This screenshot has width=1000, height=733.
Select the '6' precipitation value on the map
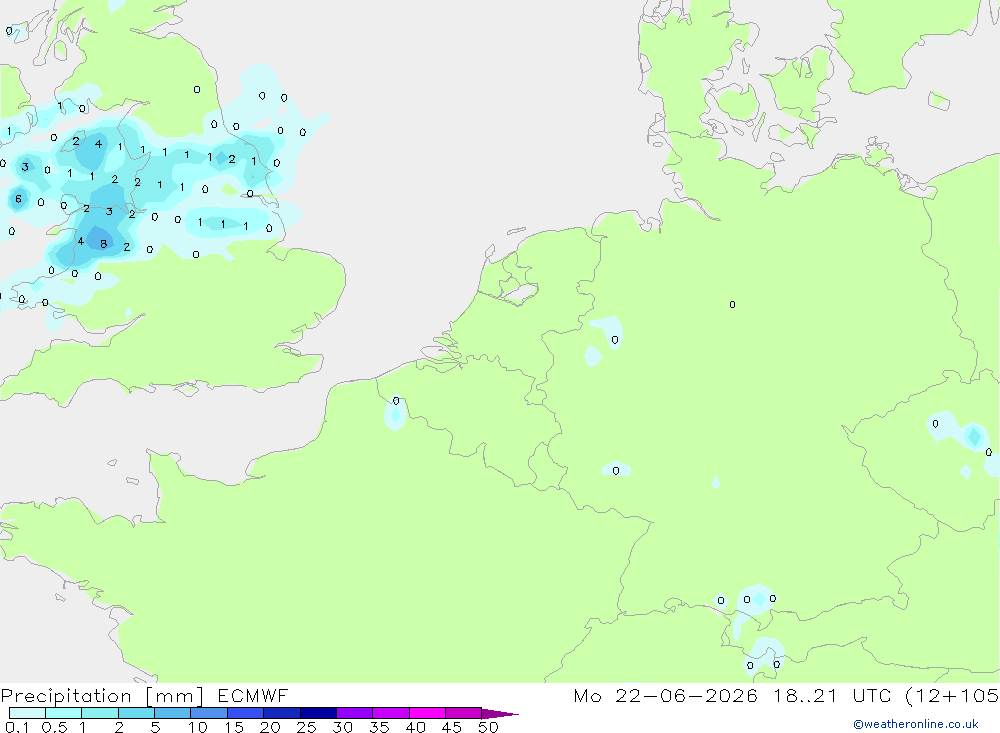click(18, 199)
